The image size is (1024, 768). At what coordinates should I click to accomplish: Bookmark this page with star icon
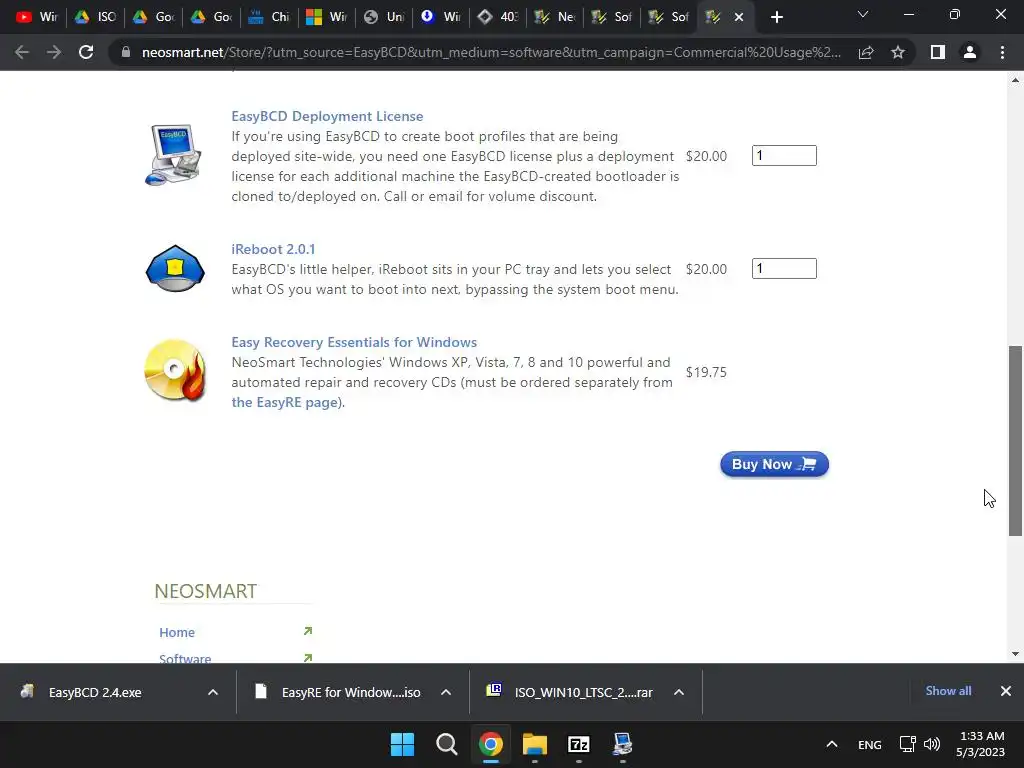pyautogui.click(x=898, y=52)
